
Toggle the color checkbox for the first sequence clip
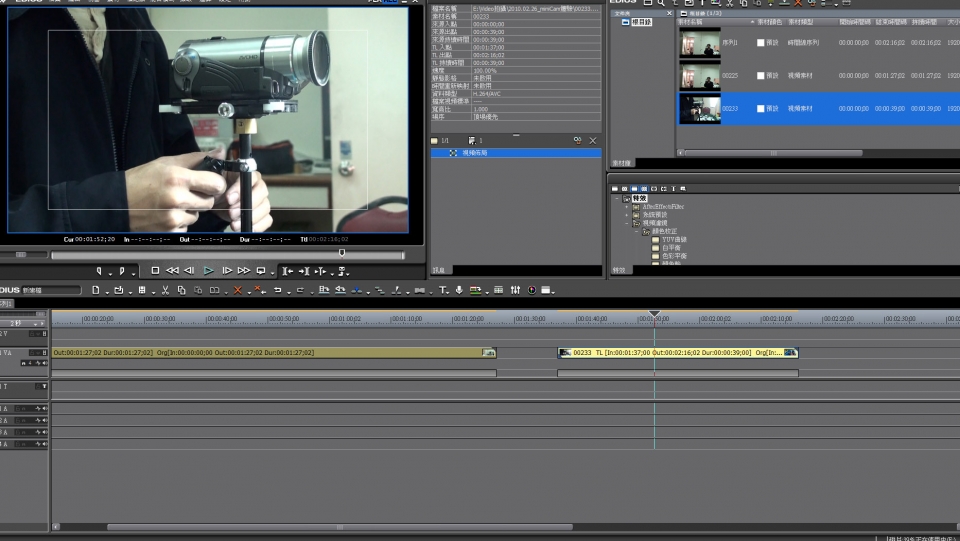point(761,43)
